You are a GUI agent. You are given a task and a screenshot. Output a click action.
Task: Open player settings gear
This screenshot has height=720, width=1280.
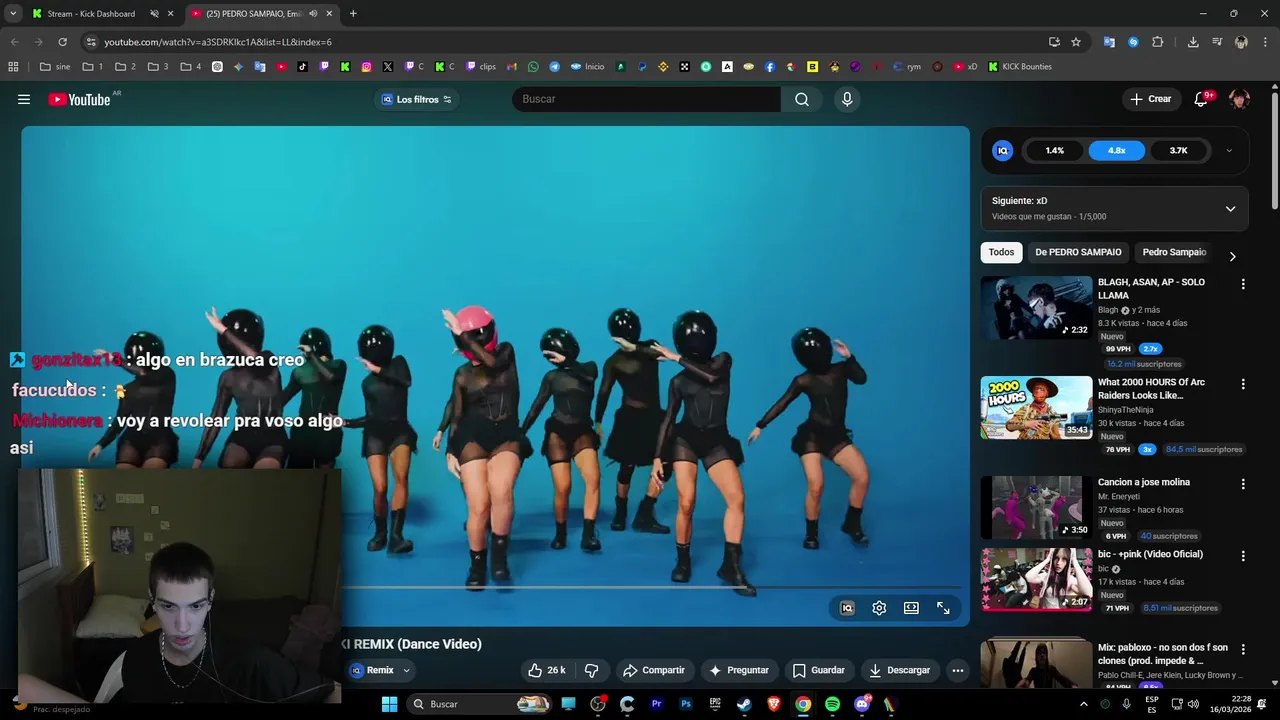879,608
